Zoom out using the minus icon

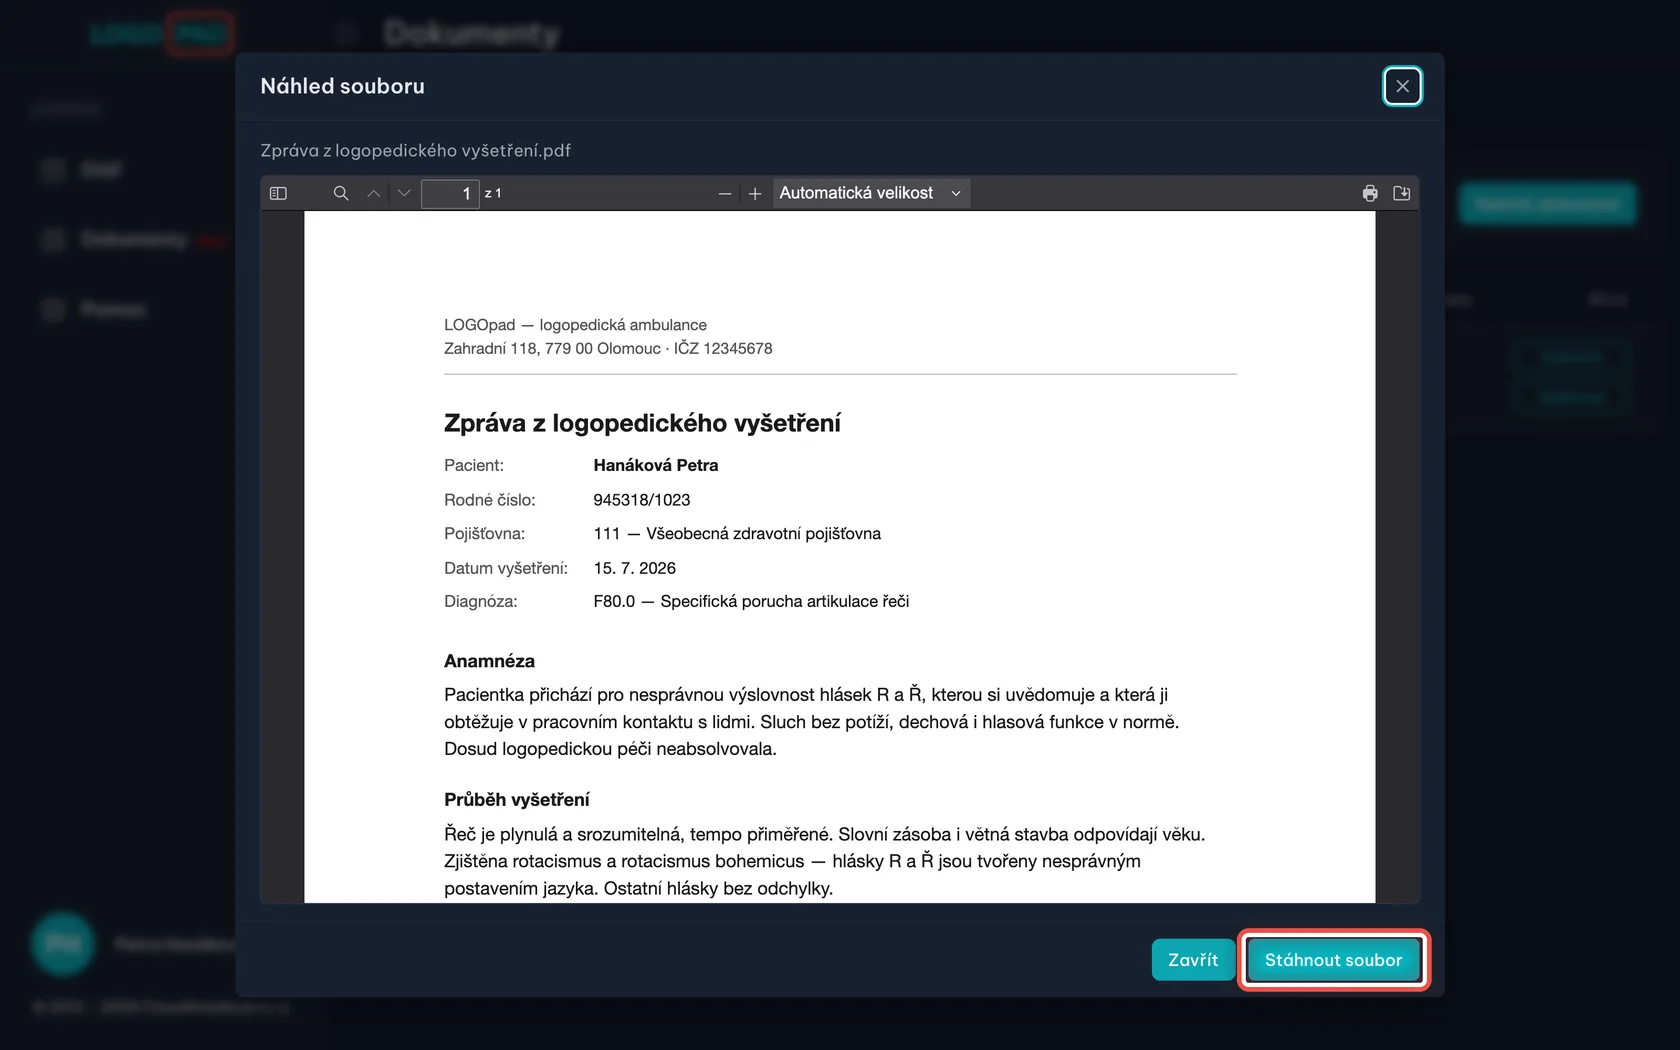point(725,193)
